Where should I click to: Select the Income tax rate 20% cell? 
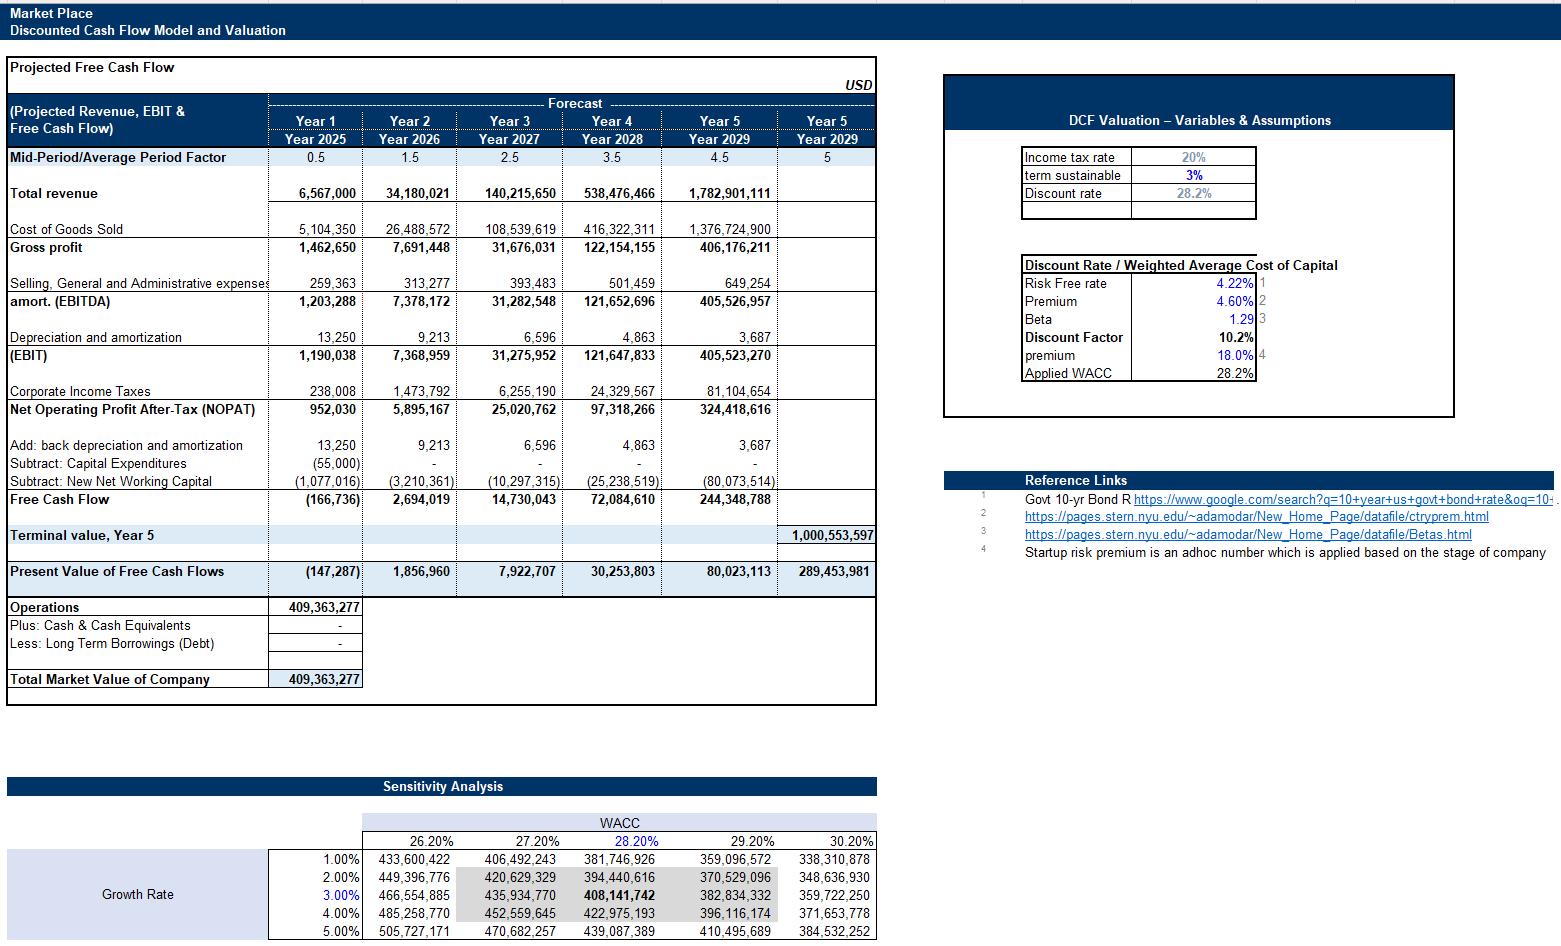click(1193, 157)
